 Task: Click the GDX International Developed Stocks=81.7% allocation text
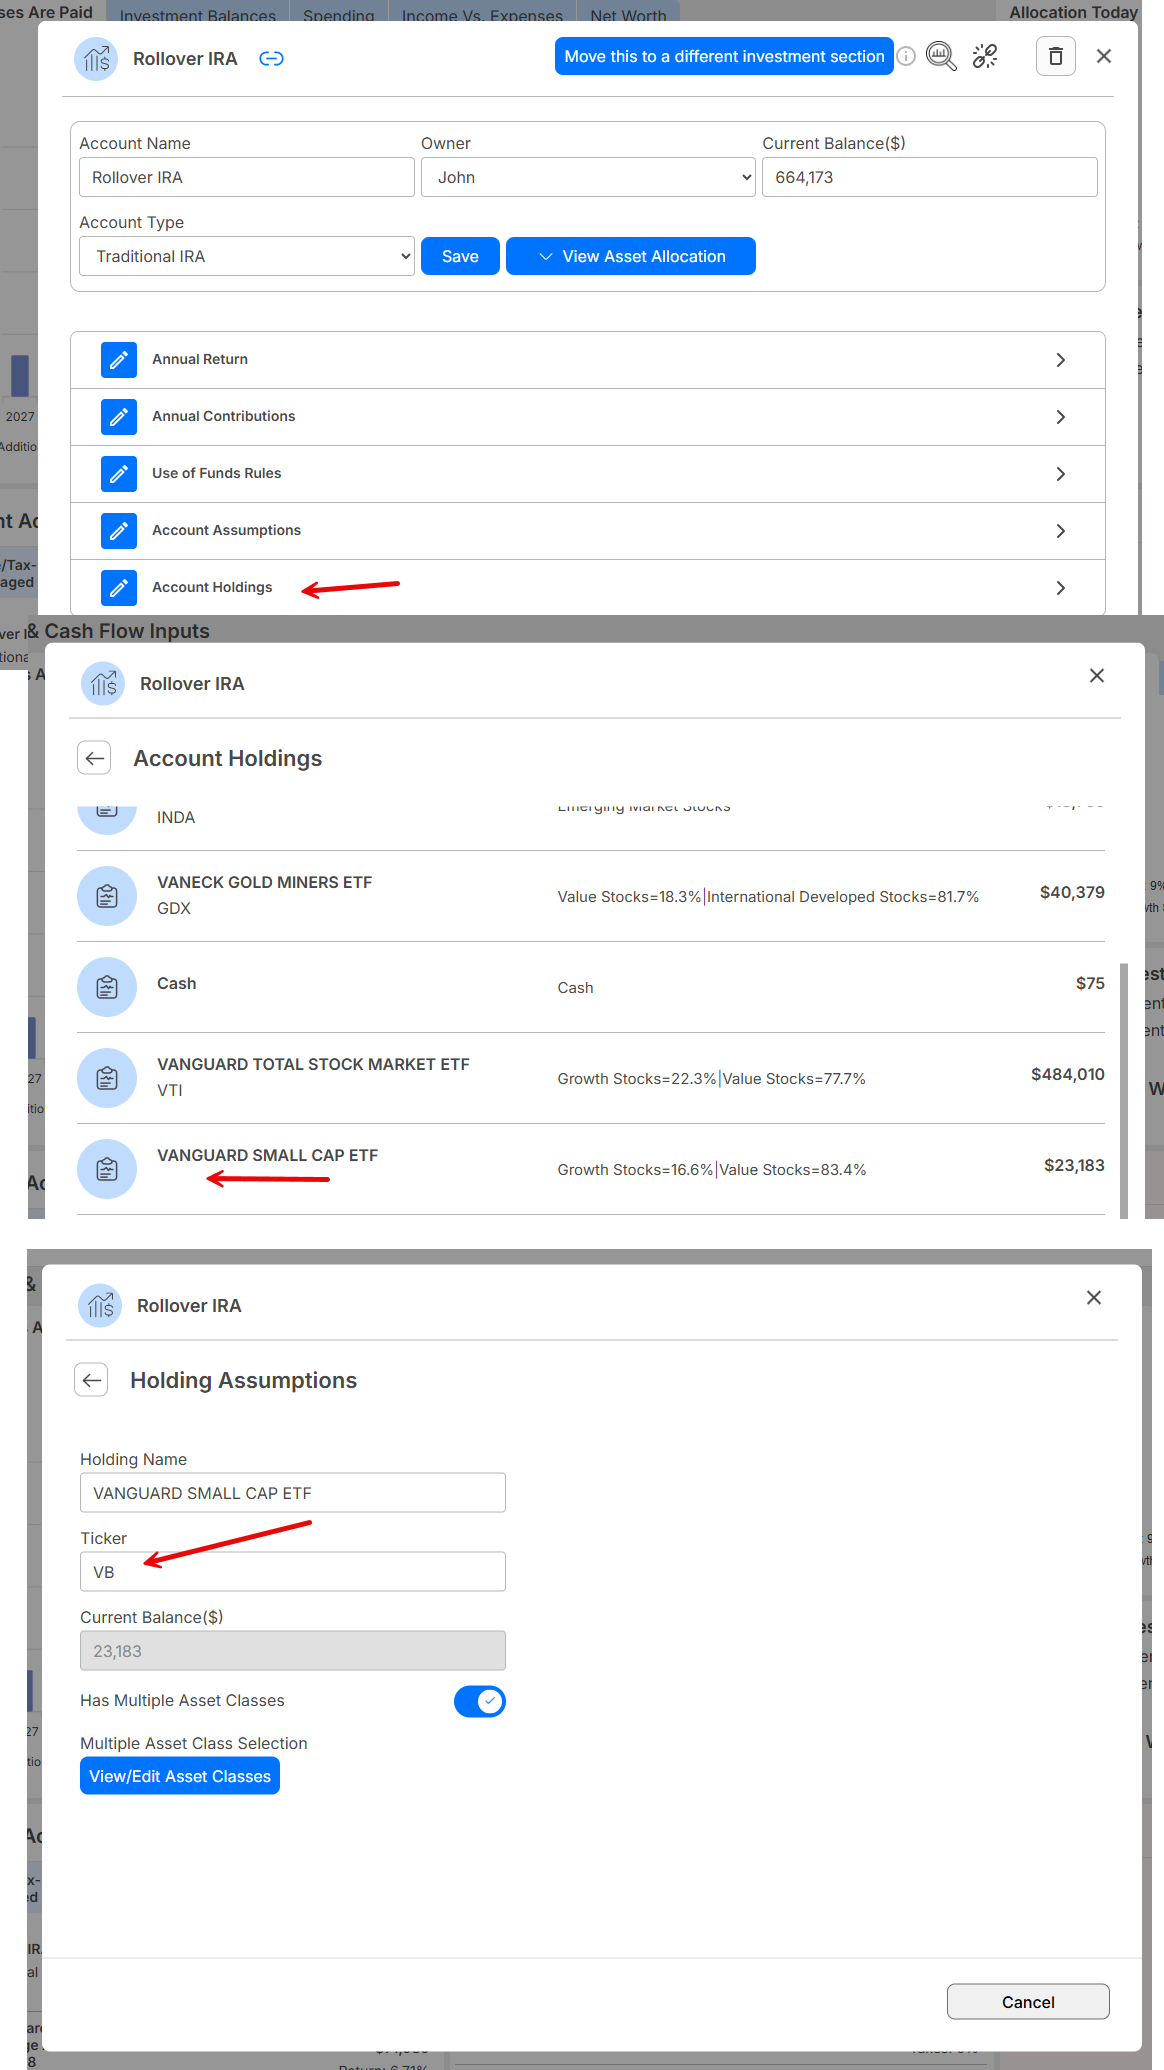click(x=843, y=896)
